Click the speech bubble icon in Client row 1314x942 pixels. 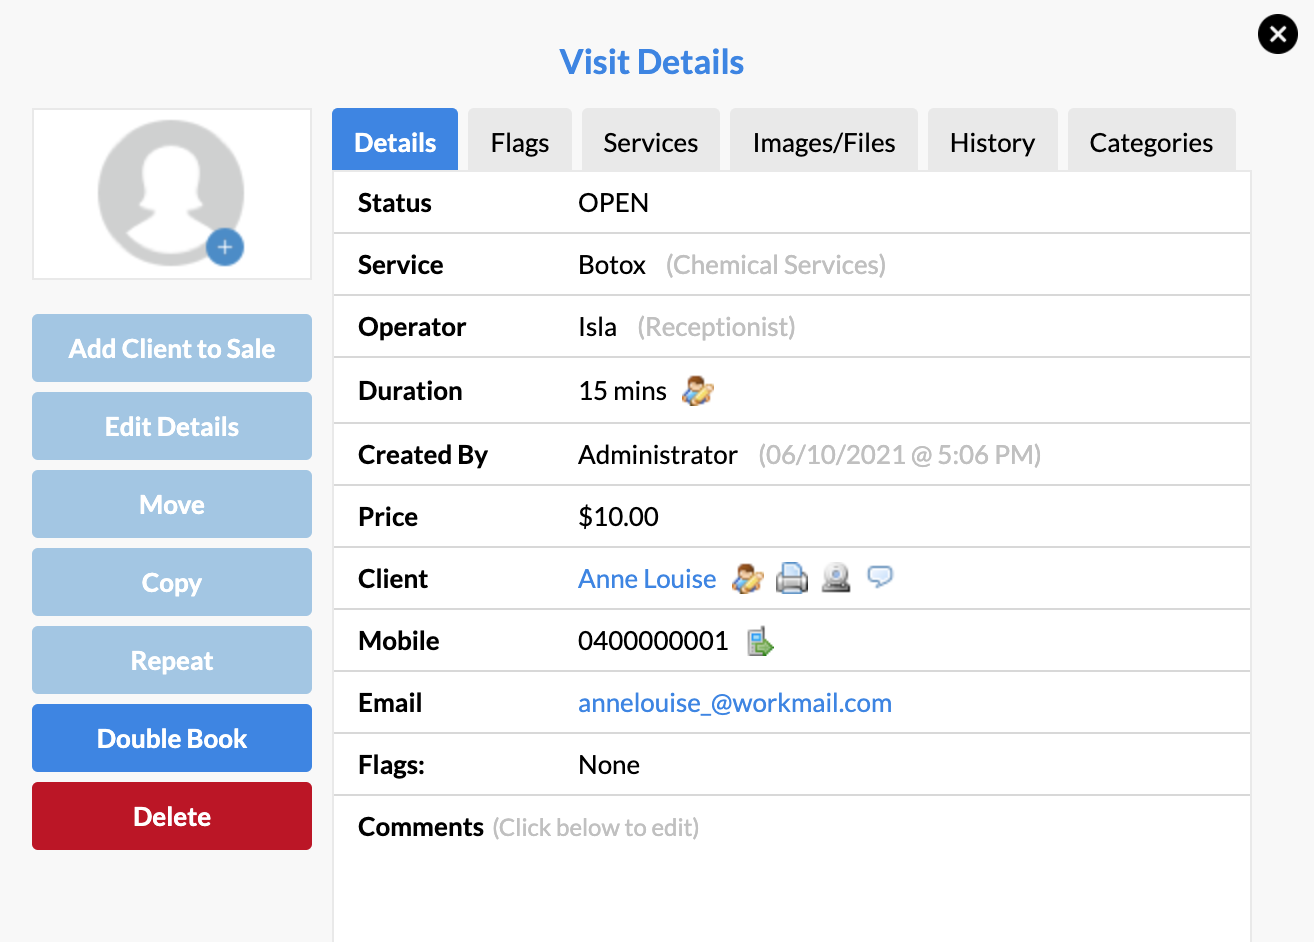coord(880,576)
